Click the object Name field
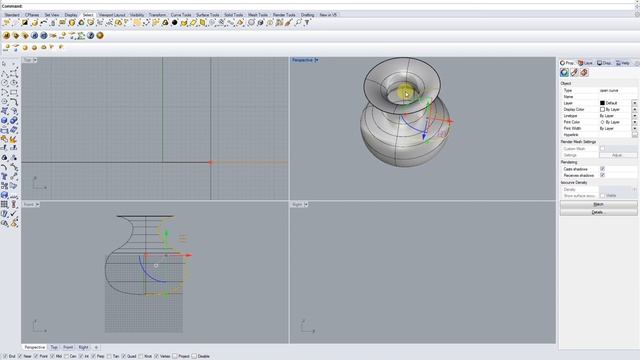 click(618, 97)
